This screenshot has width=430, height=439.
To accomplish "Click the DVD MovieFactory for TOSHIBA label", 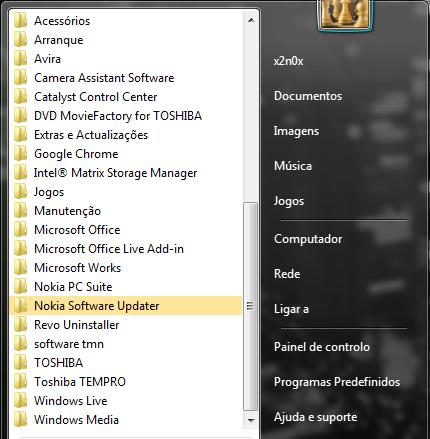I will pos(118,116).
